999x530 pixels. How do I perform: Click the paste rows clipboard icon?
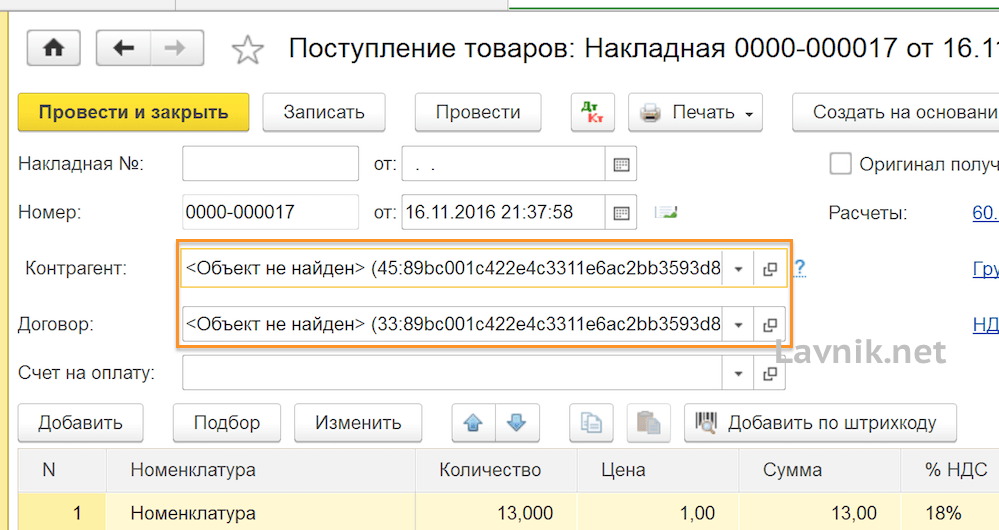(648, 423)
